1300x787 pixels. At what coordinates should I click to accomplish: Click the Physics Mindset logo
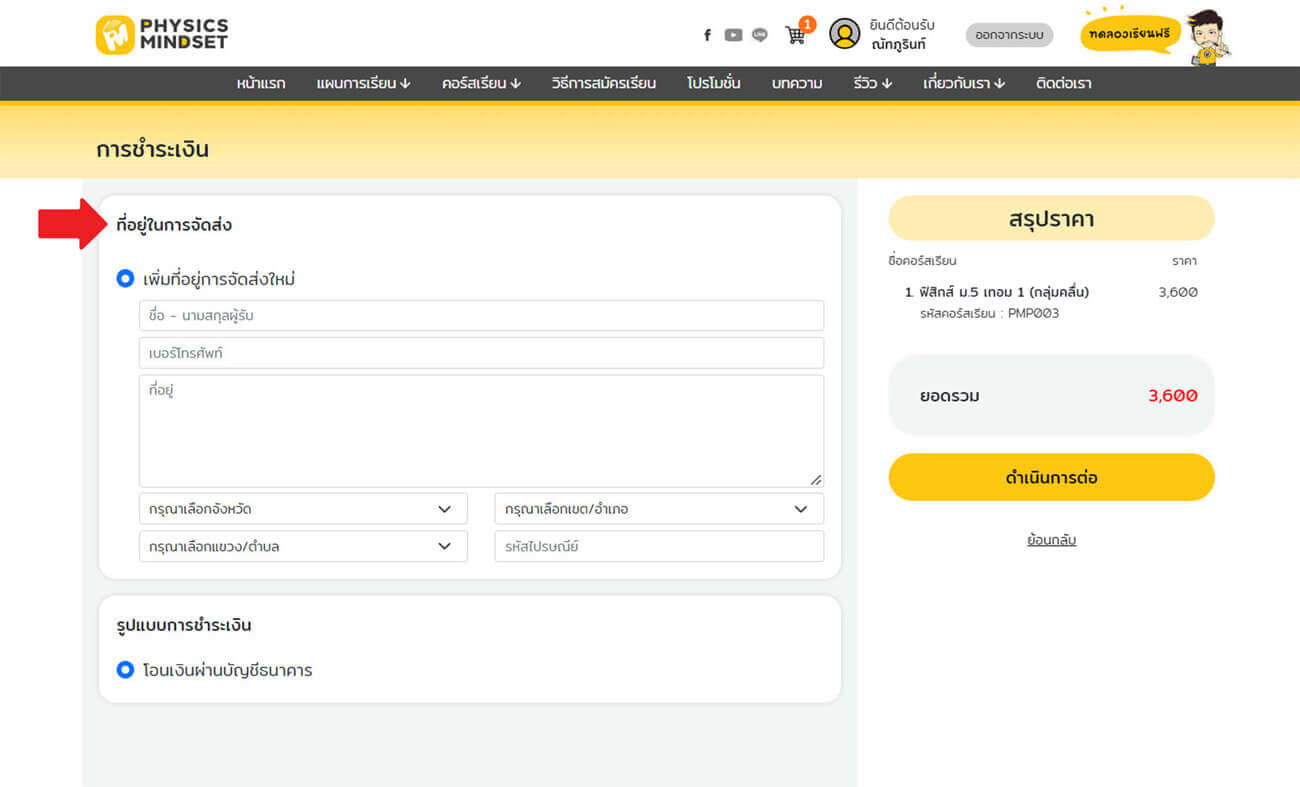pyautogui.click(x=162, y=34)
